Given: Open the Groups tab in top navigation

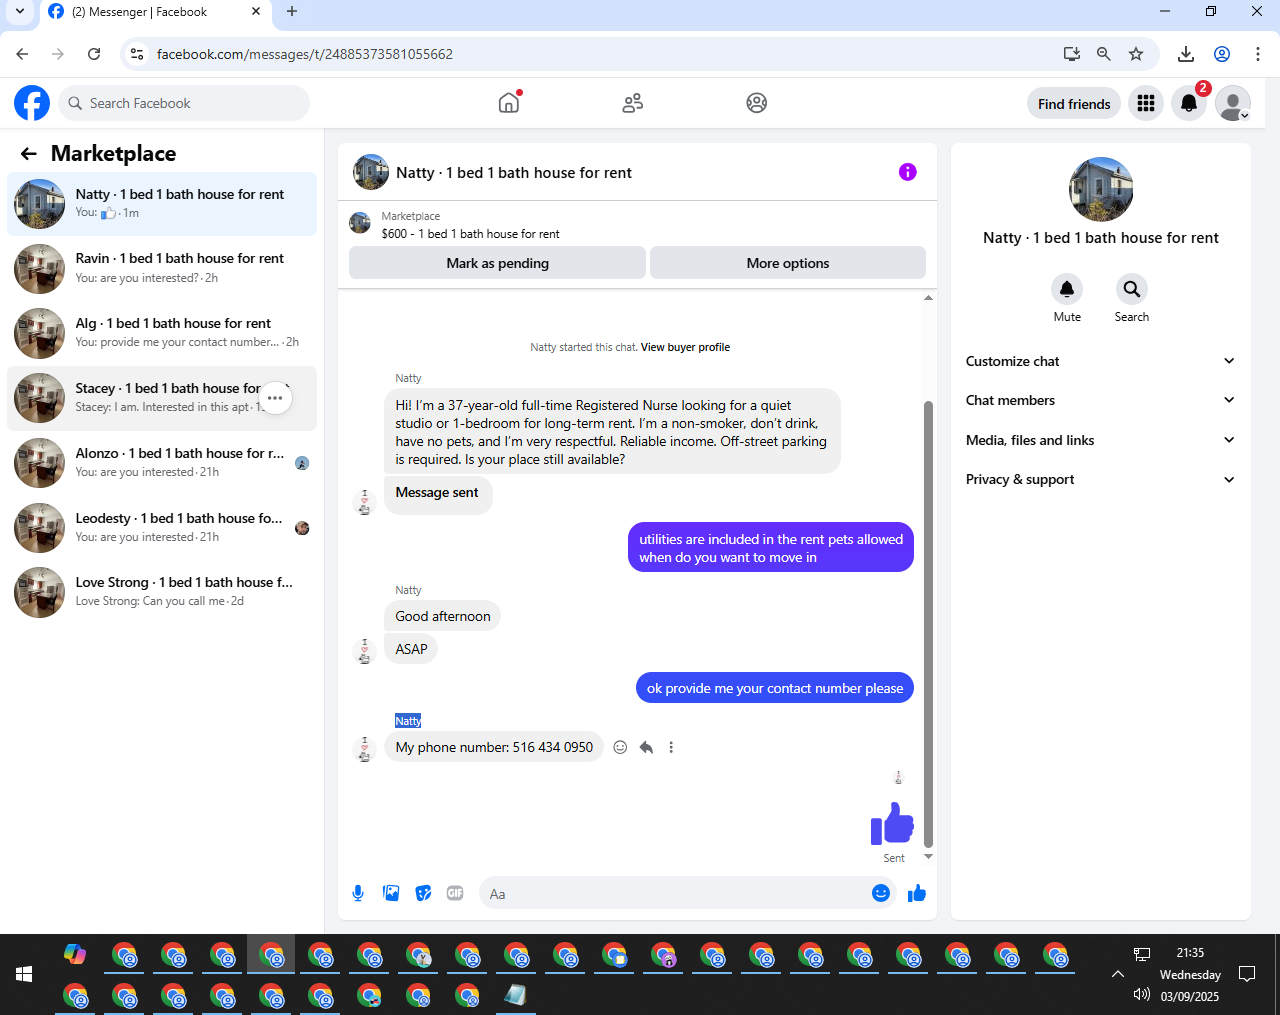Looking at the screenshot, I should (x=757, y=103).
